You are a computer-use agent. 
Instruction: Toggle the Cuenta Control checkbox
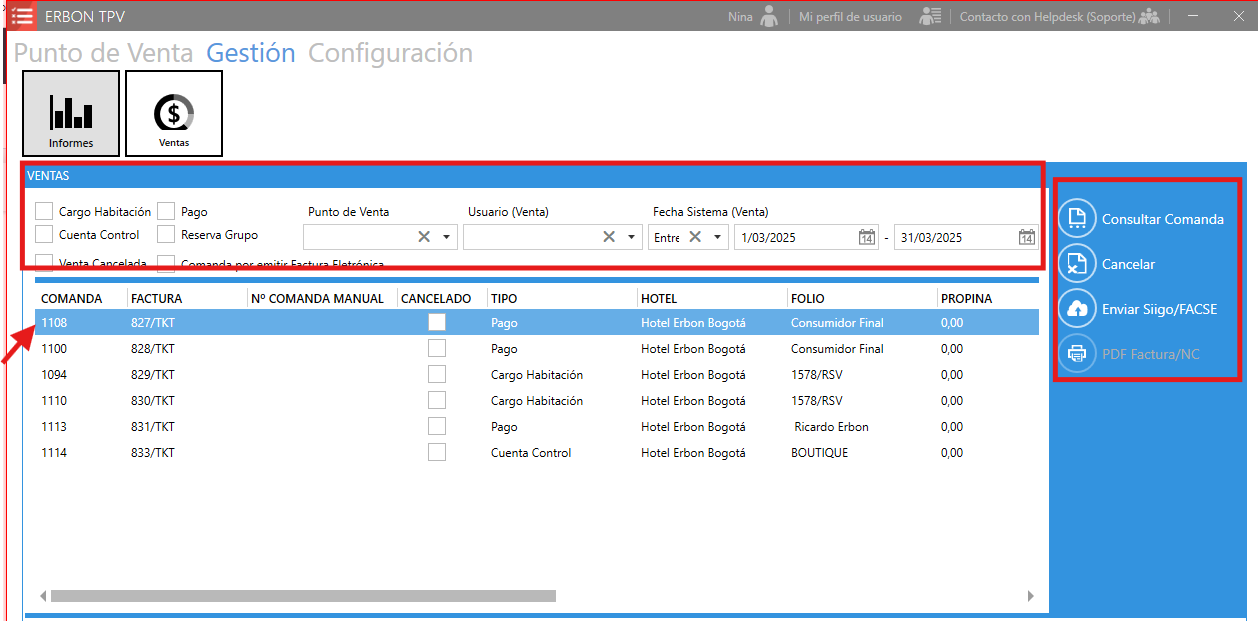44,234
